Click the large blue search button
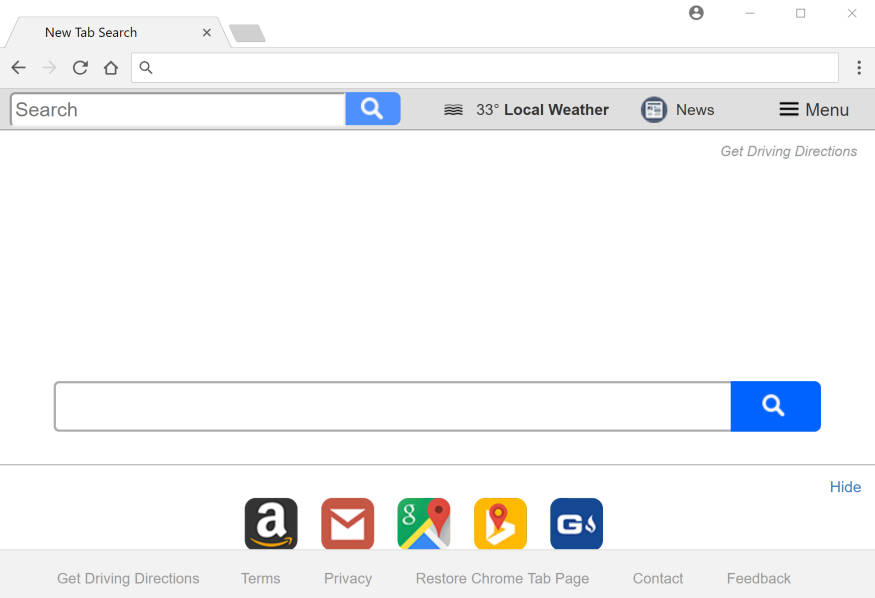Screen dimensions: 875x598 (x=776, y=406)
